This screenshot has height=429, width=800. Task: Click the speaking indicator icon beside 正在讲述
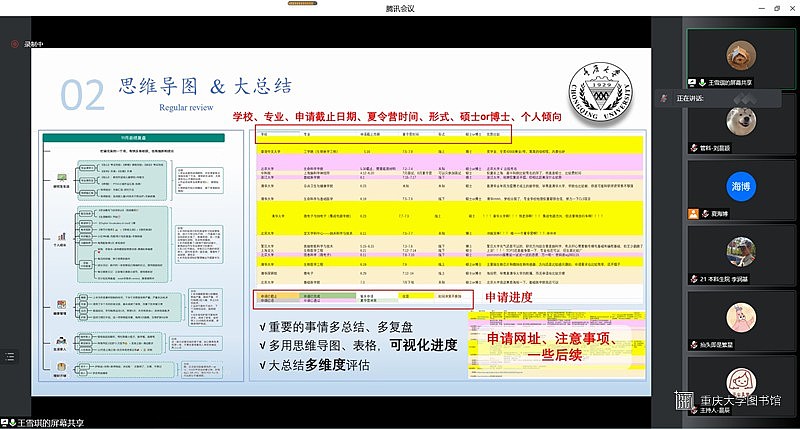[663, 98]
